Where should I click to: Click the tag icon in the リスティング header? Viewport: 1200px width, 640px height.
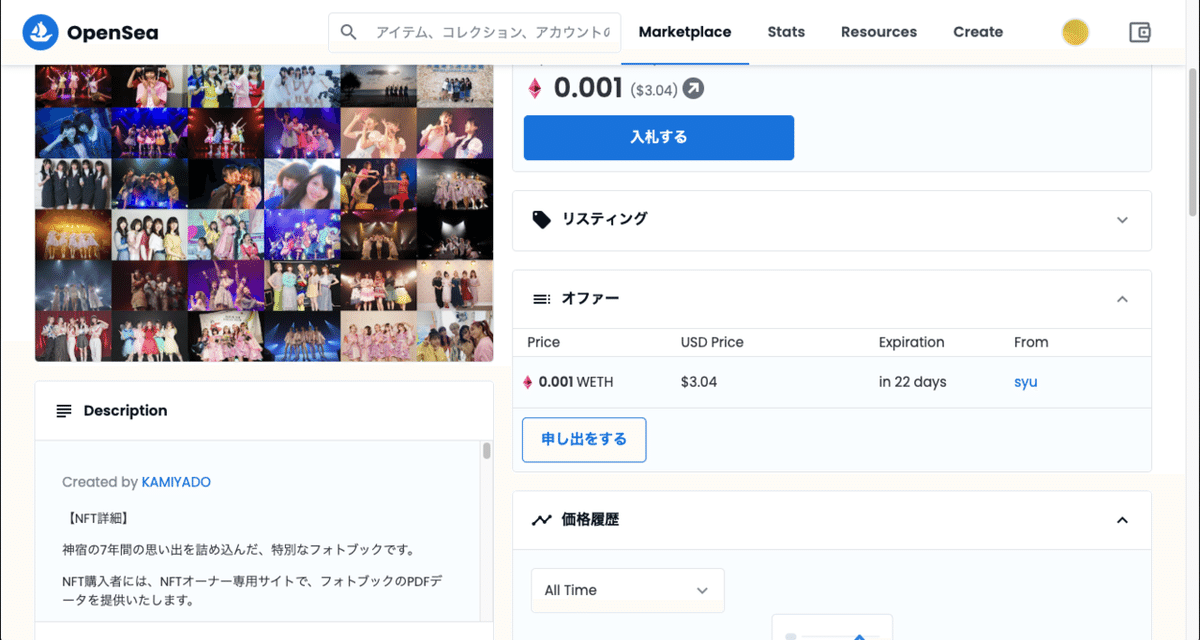541,219
